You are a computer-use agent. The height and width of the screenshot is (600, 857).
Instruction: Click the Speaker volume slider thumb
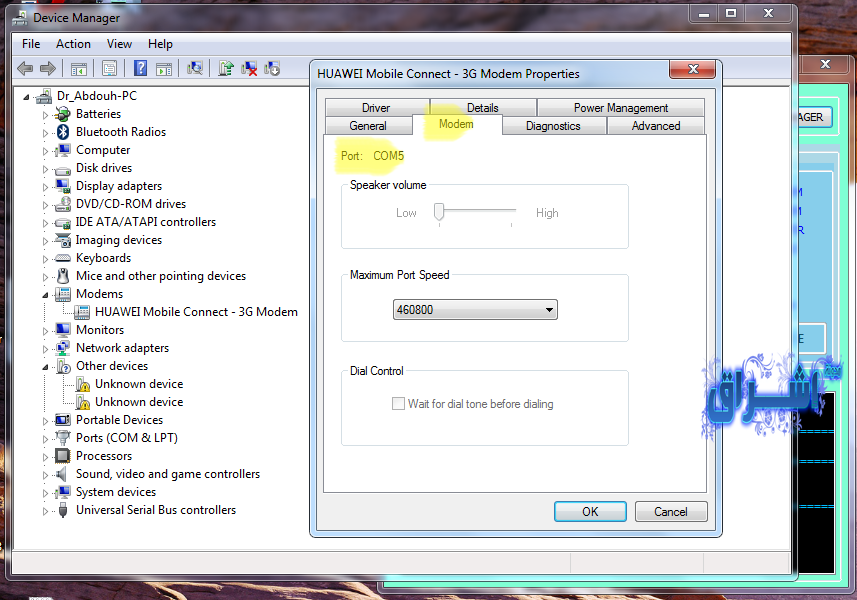(x=438, y=211)
